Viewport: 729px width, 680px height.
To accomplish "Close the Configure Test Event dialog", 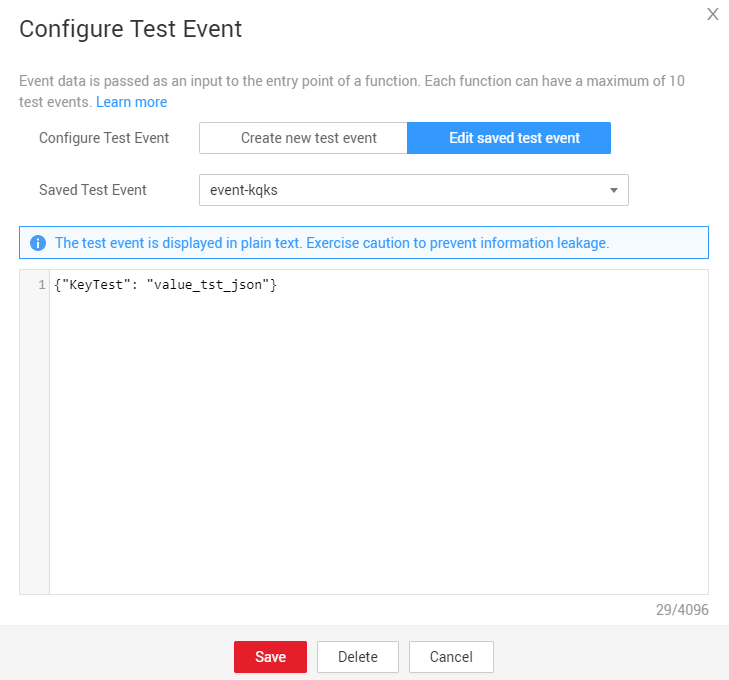I will (x=712, y=14).
